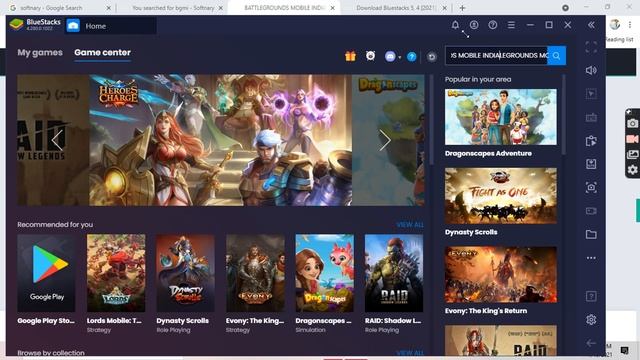Open the three dots more options in side toolbar
The height and width of the screenshot is (360, 640).
coord(591,258)
